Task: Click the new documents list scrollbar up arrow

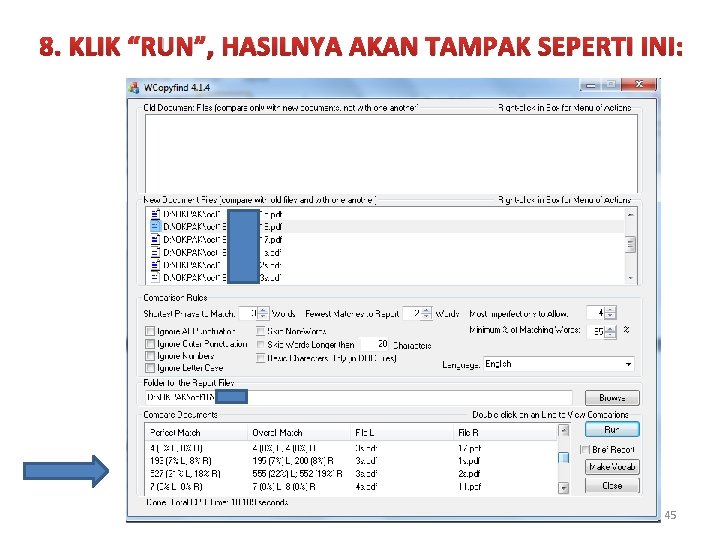Action: point(630,214)
